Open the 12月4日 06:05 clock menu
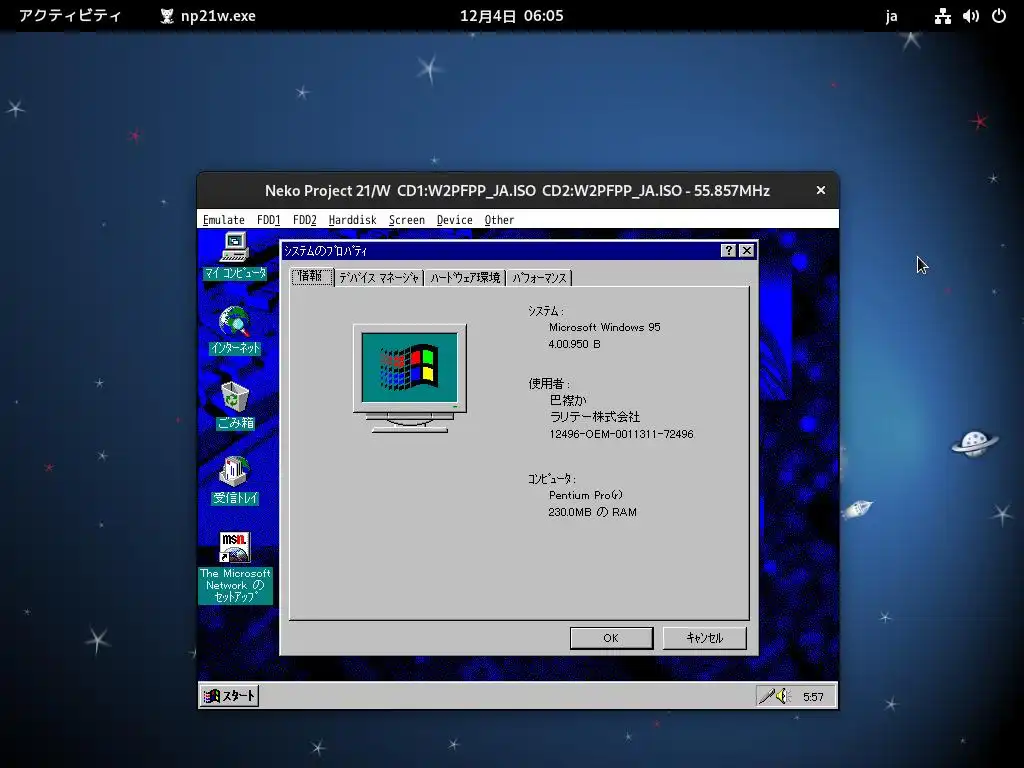The image size is (1024, 768). [x=511, y=16]
